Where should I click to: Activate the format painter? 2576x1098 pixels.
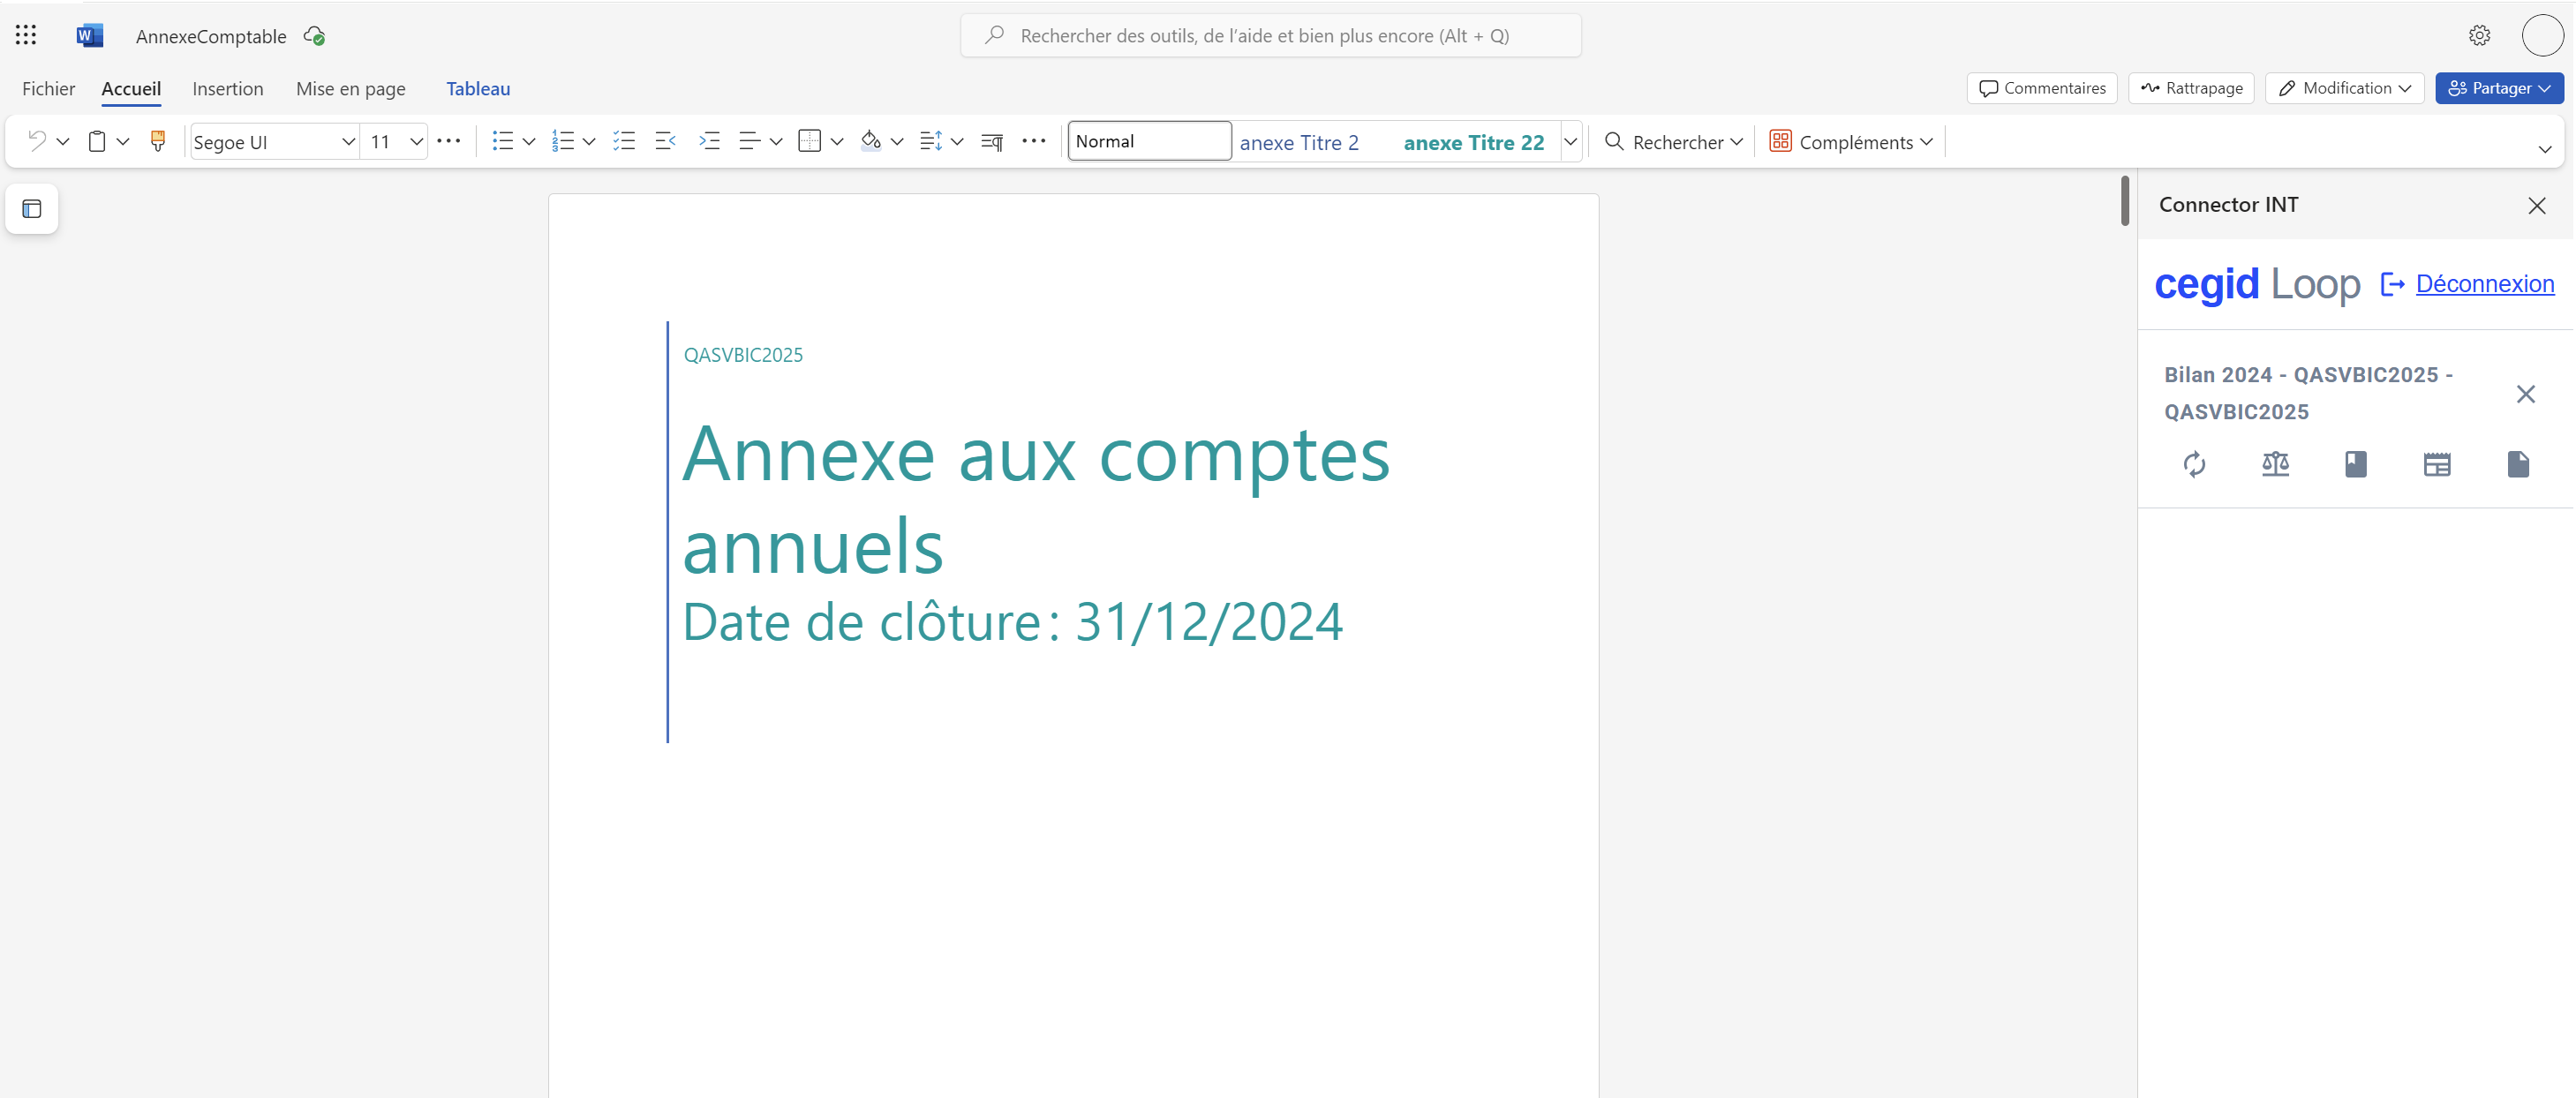point(158,141)
